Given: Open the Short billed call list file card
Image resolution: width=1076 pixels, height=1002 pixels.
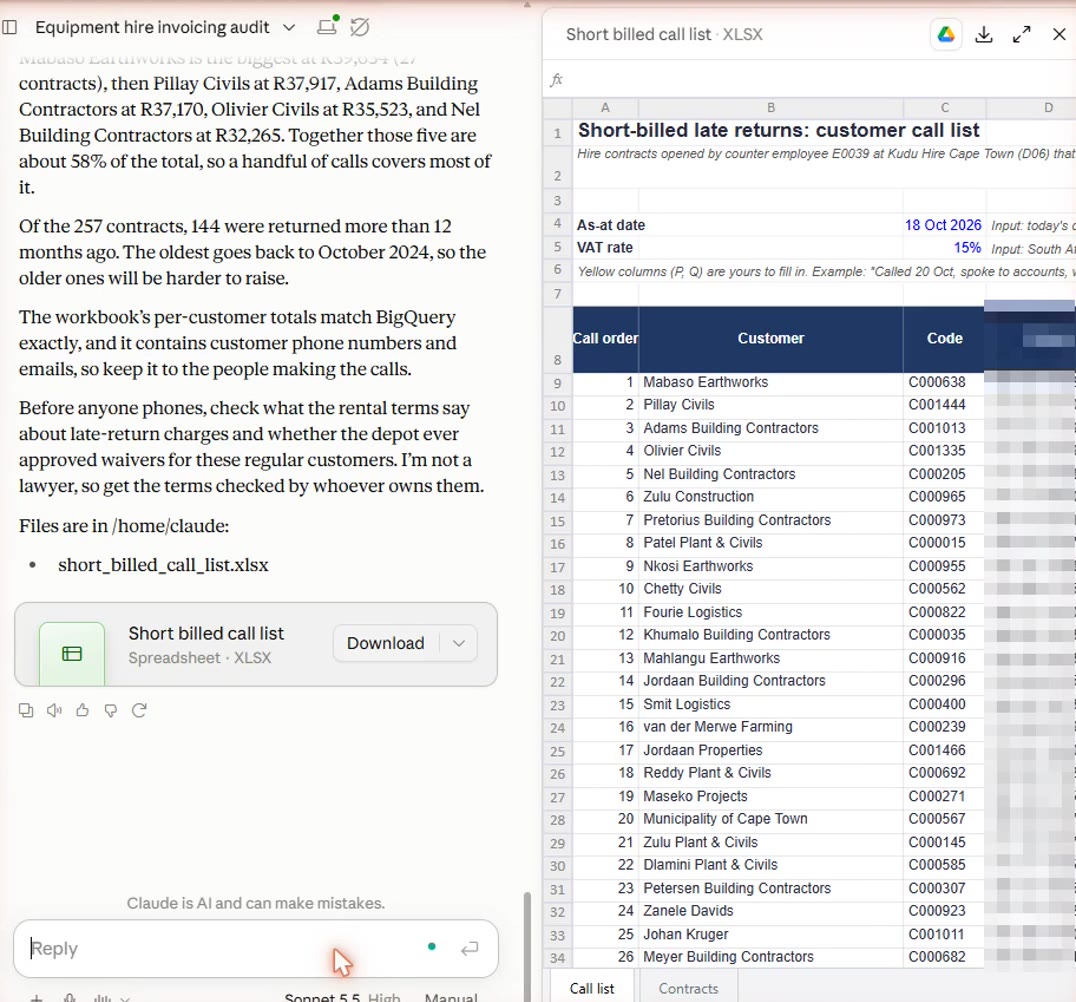Looking at the screenshot, I should tap(255, 644).
